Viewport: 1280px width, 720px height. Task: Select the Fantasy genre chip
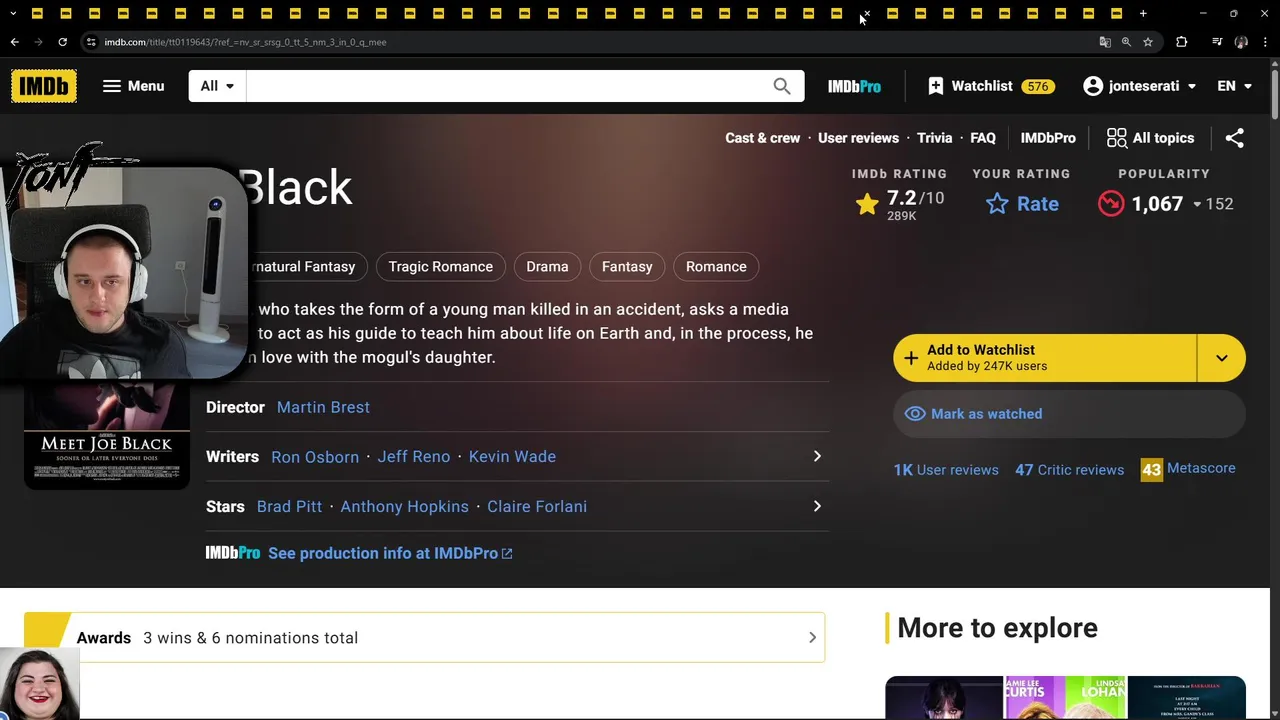627,267
